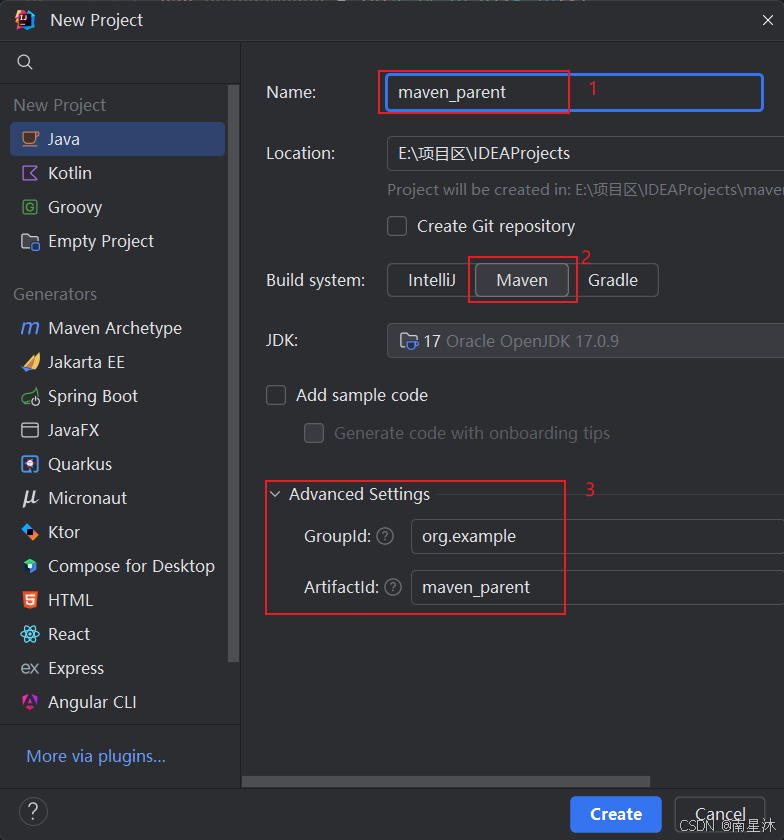Screen dimensions: 784x840
Task: Click the HTML5 shield icon
Action: [30, 600]
